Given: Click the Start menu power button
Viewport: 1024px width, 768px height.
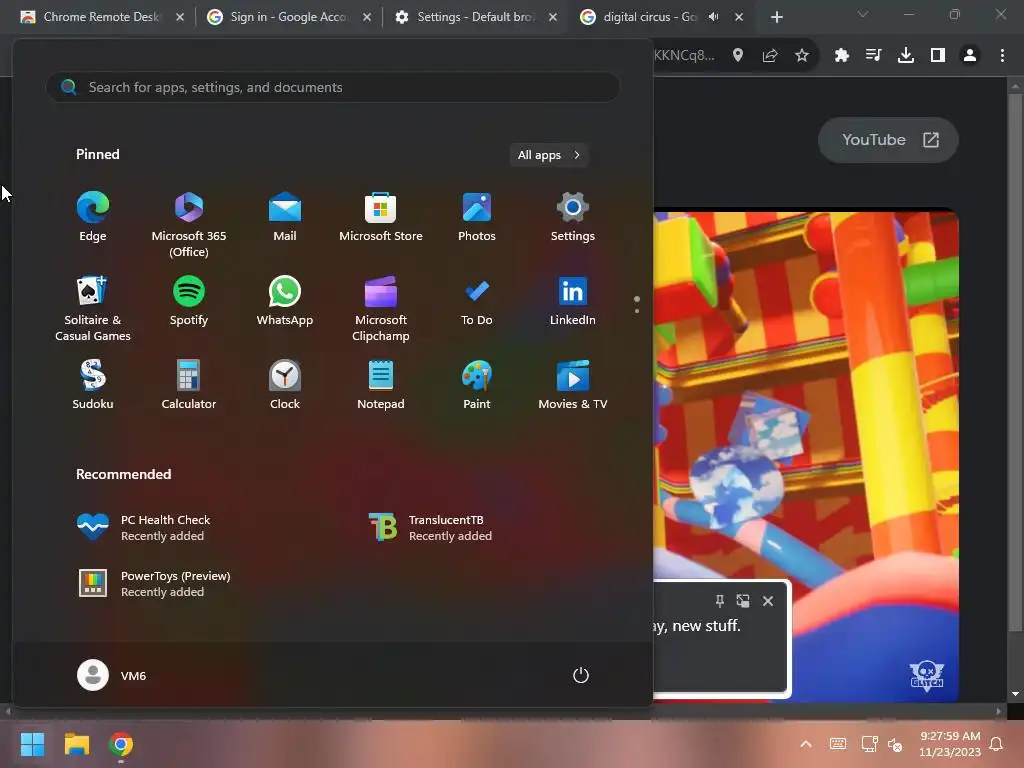Looking at the screenshot, I should [x=581, y=675].
